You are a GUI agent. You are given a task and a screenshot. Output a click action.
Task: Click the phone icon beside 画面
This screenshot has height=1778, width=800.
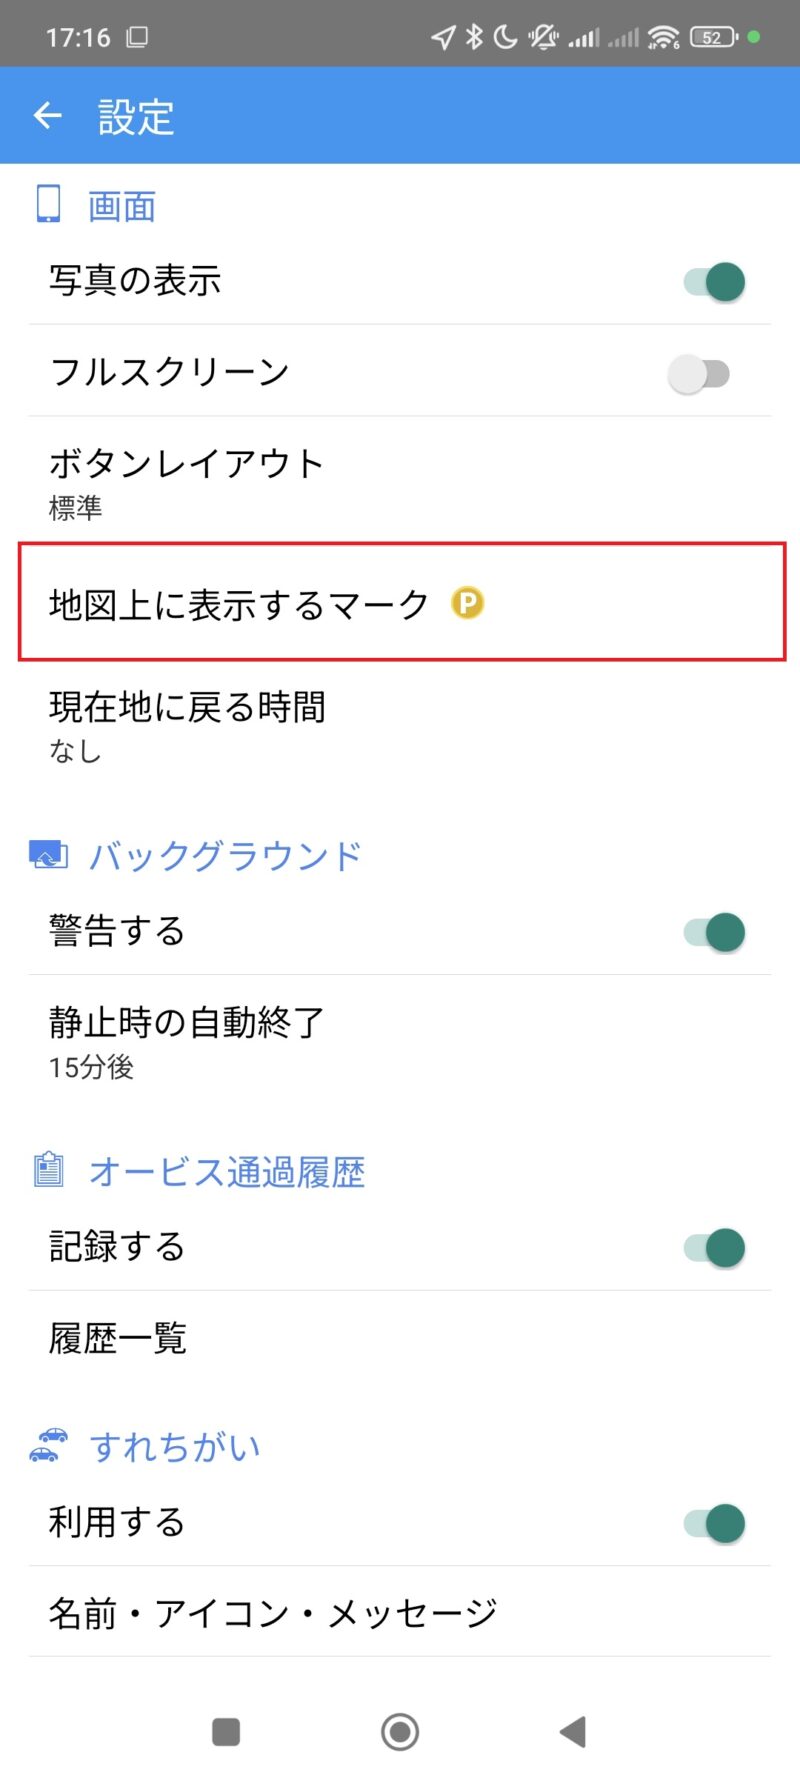[x=48, y=204]
